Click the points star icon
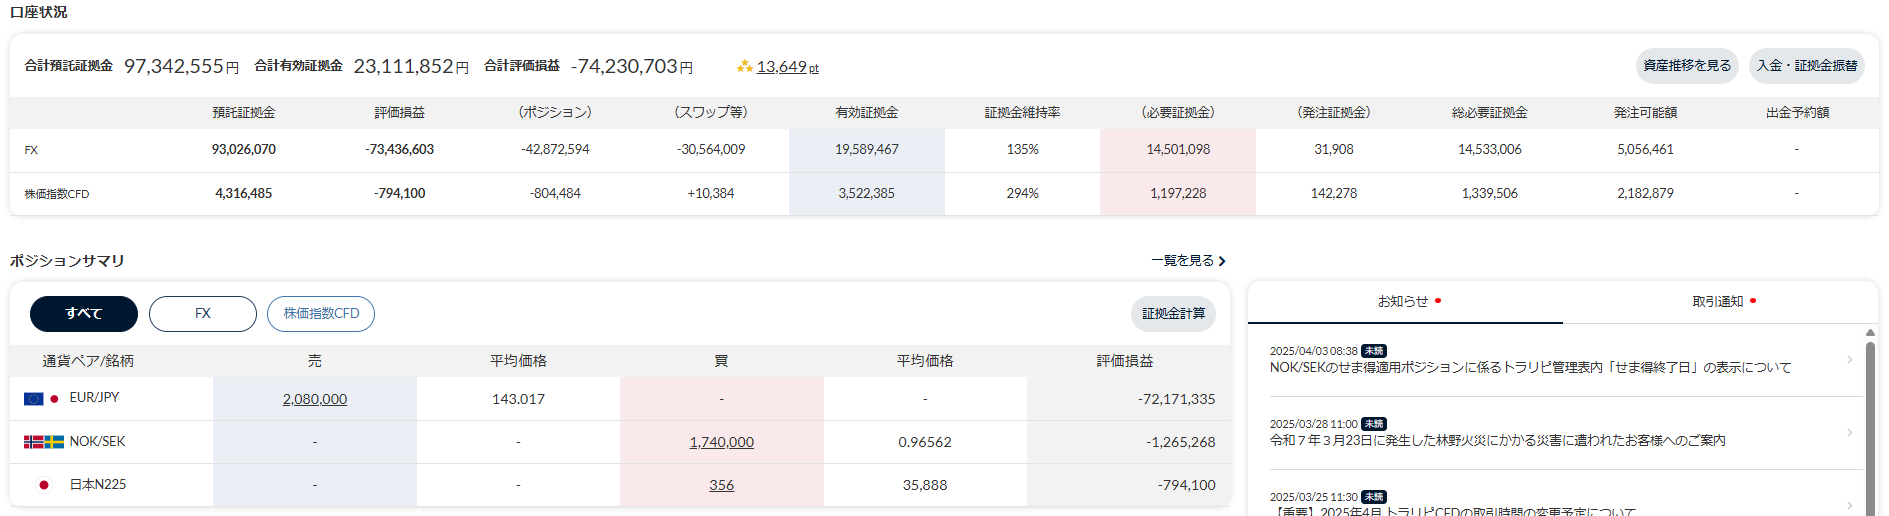1889x516 pixels. click(x=744, y=67)
